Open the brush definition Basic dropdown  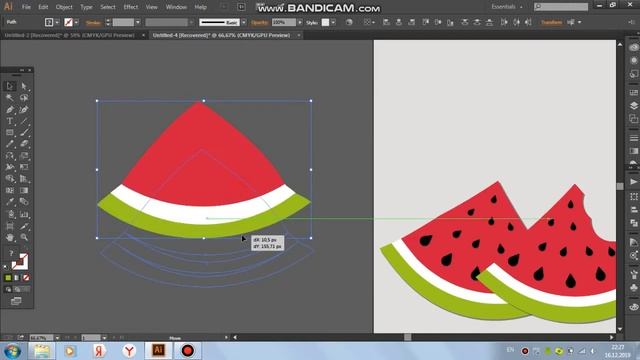[244, 22]
